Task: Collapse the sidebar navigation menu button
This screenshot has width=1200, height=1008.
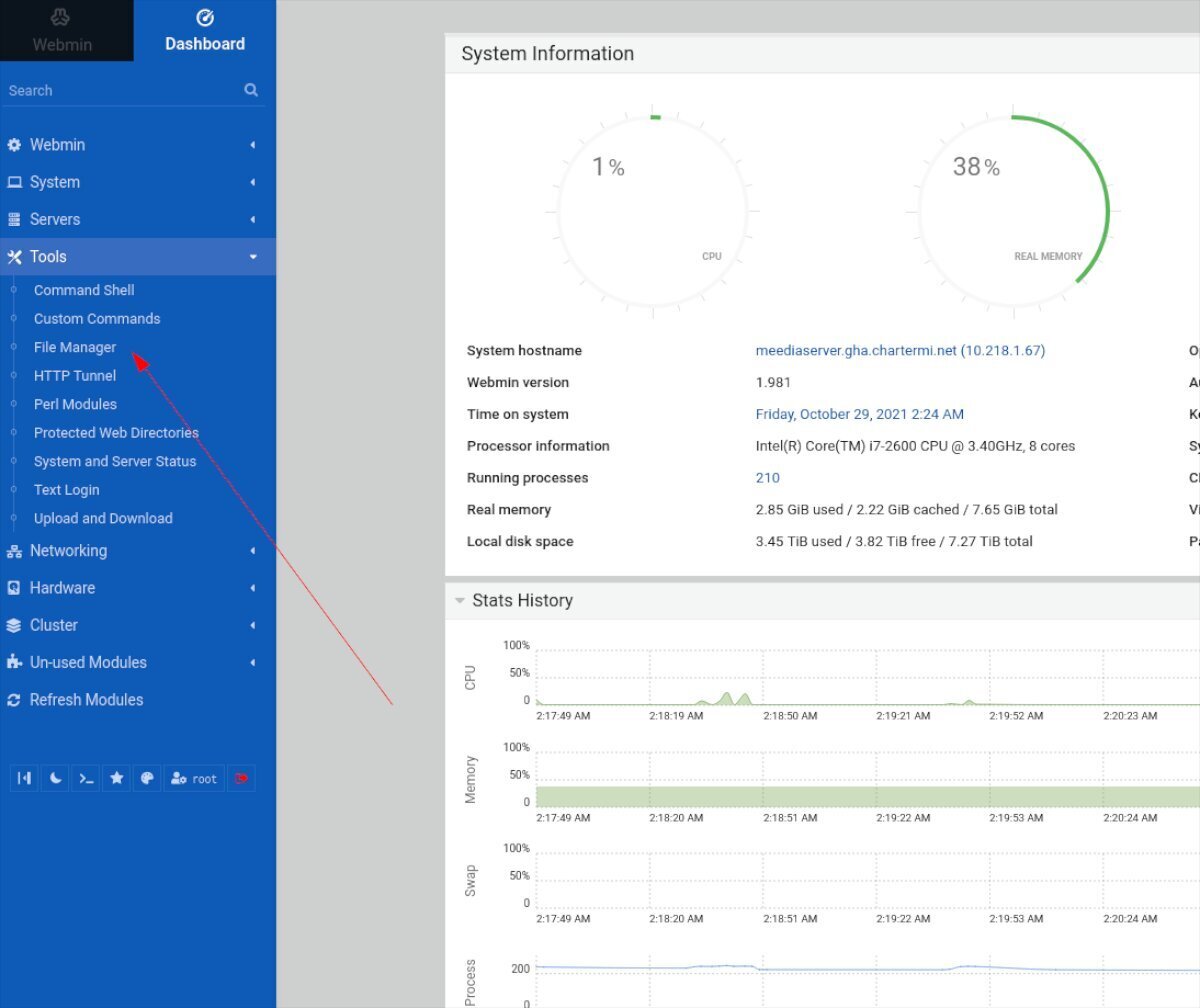Action: (x=25, y=779)
